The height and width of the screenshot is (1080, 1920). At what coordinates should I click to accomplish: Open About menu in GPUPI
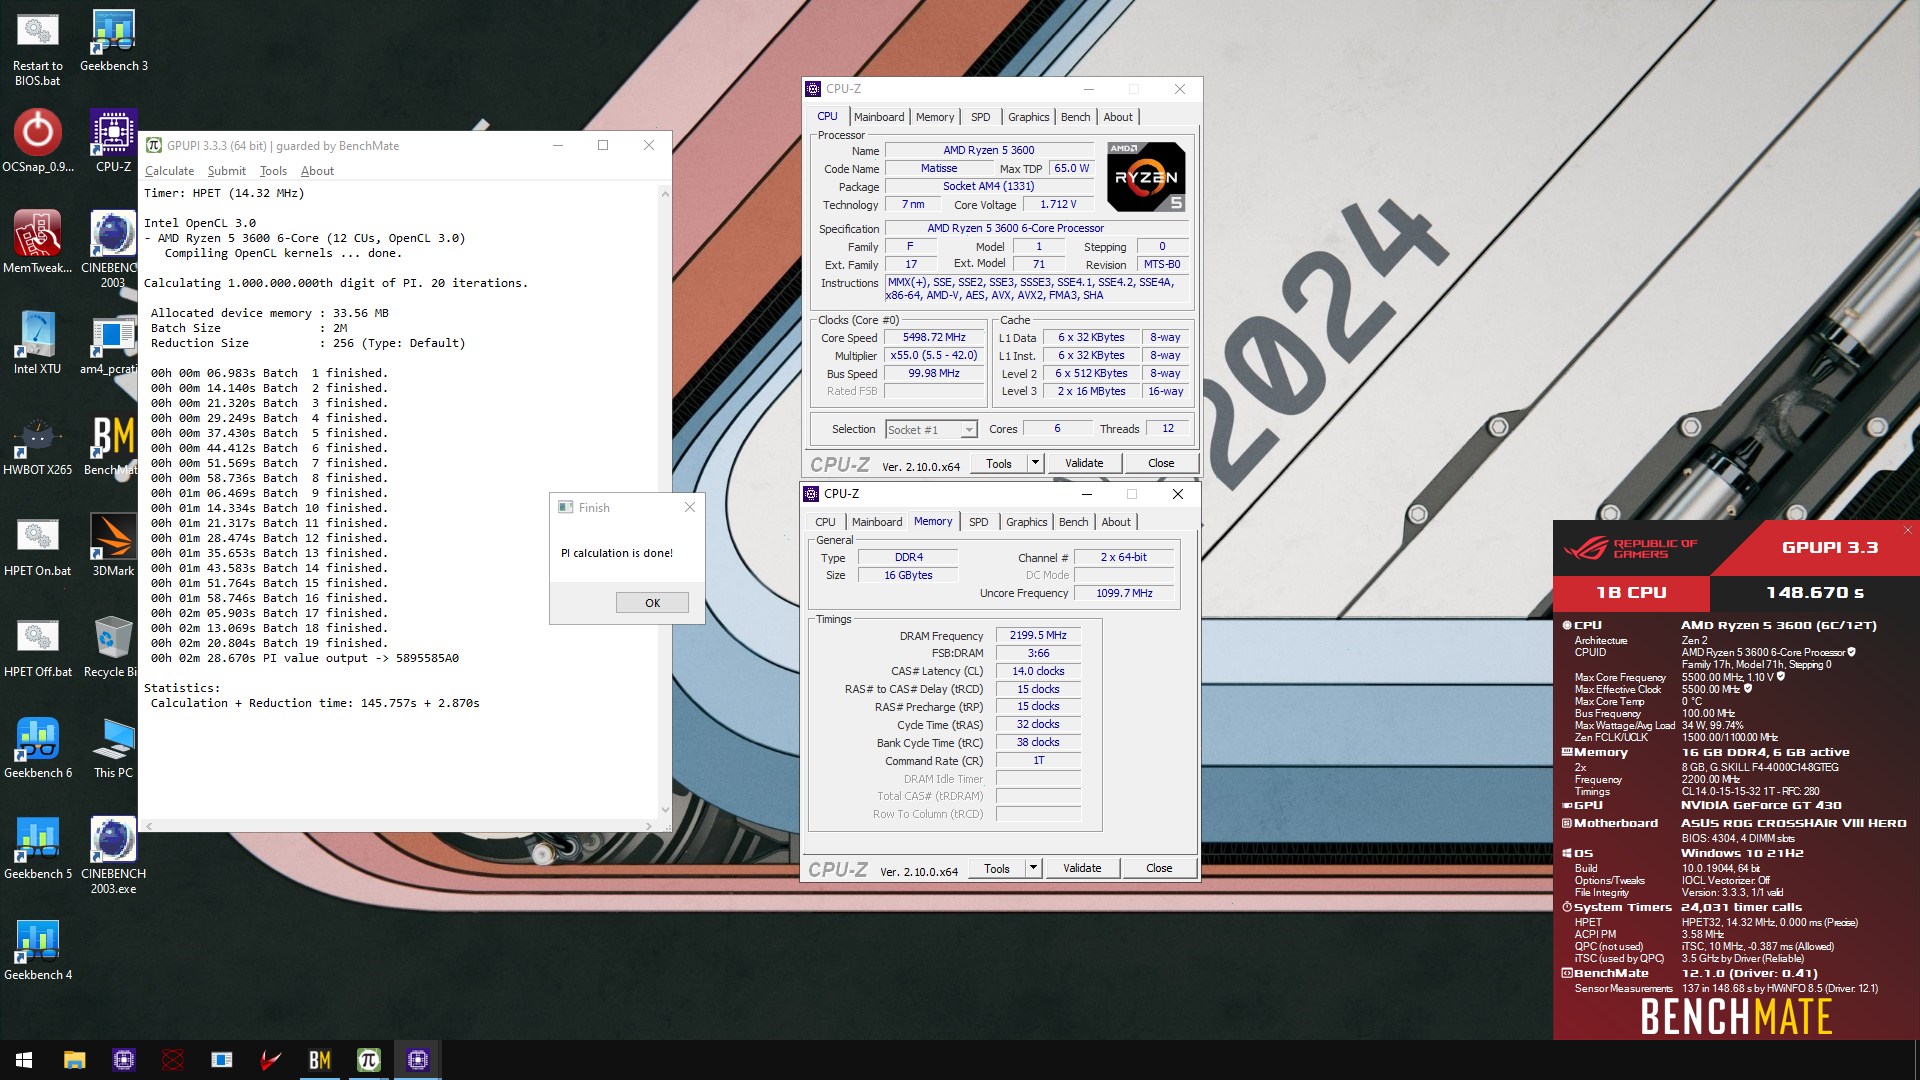pos(317,171)
